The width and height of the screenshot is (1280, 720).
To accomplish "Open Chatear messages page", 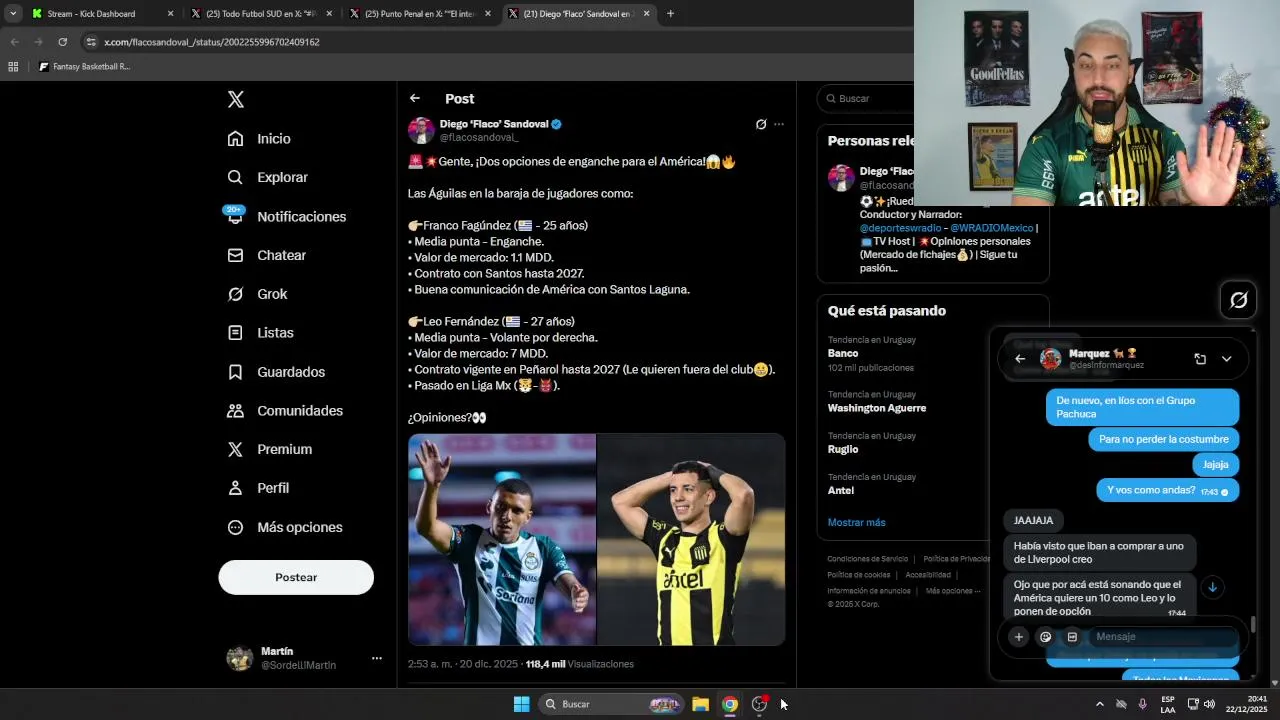I will (x=266, y=255).
